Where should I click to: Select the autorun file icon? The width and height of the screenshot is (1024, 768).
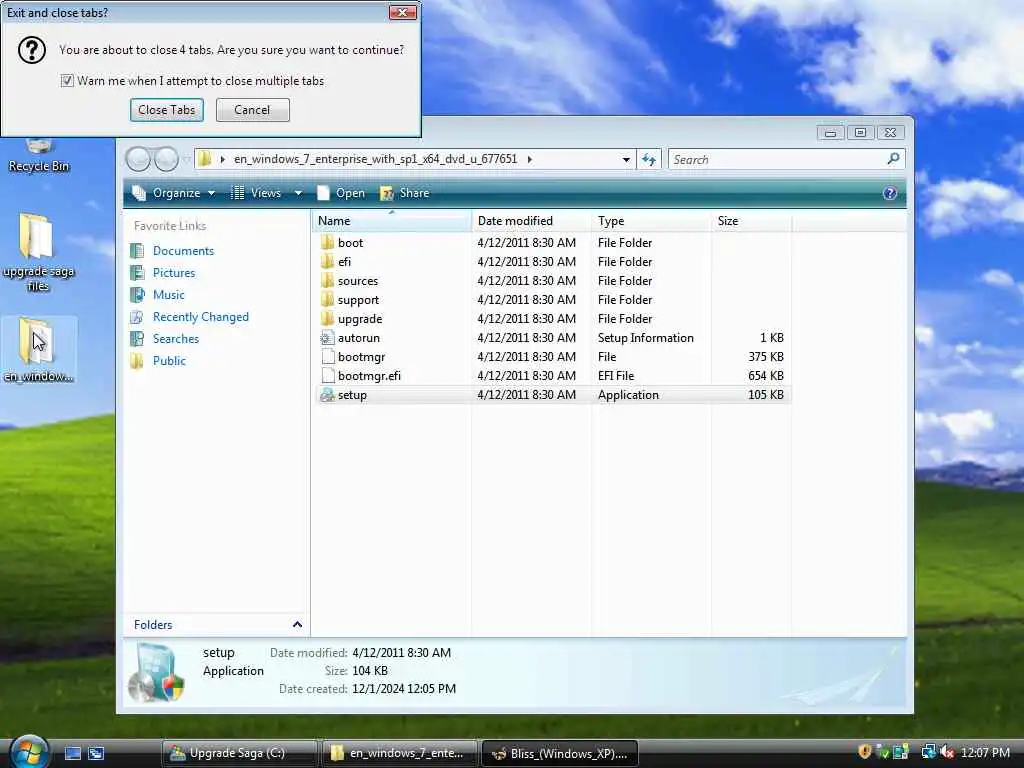click(327, 338)
